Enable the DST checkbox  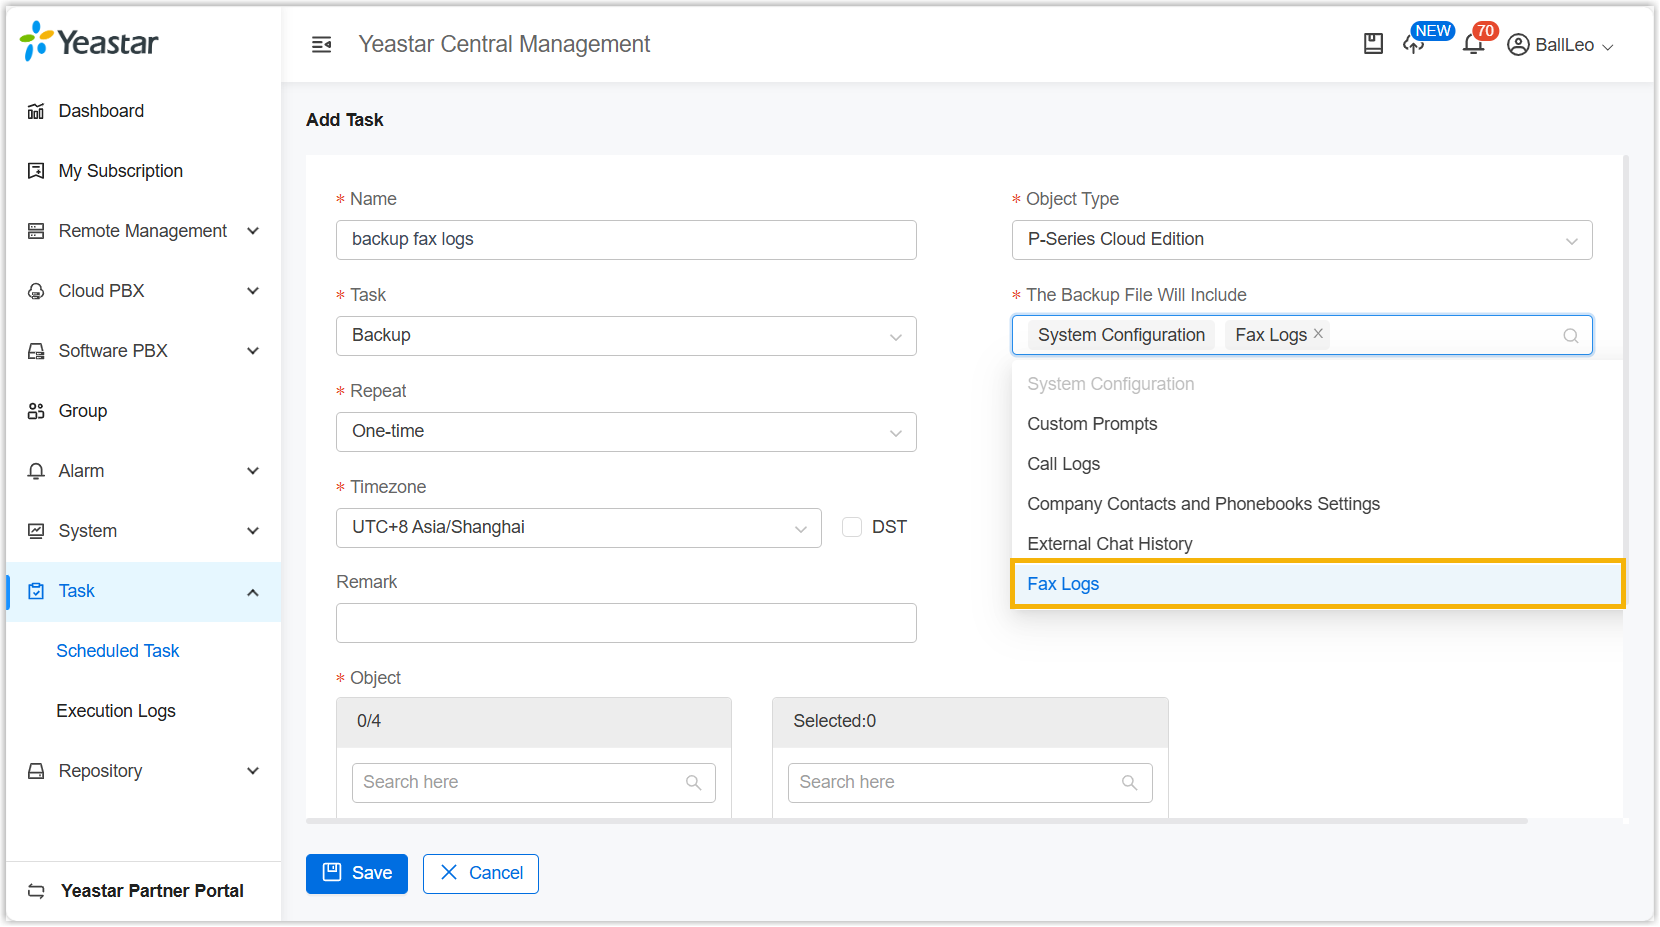[852, 527]
